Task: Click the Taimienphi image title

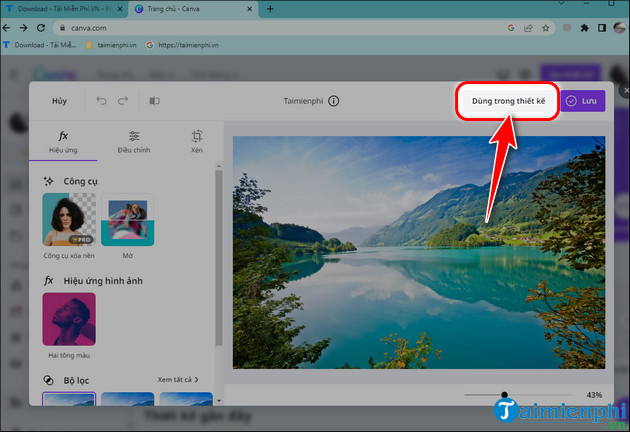Action: coord(303,101)
